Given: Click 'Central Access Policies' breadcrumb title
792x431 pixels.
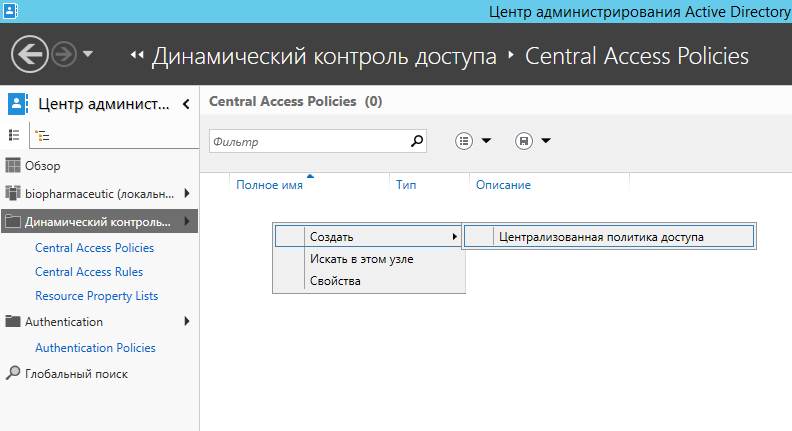Looking at the screenshot, I should coord(636,56).
